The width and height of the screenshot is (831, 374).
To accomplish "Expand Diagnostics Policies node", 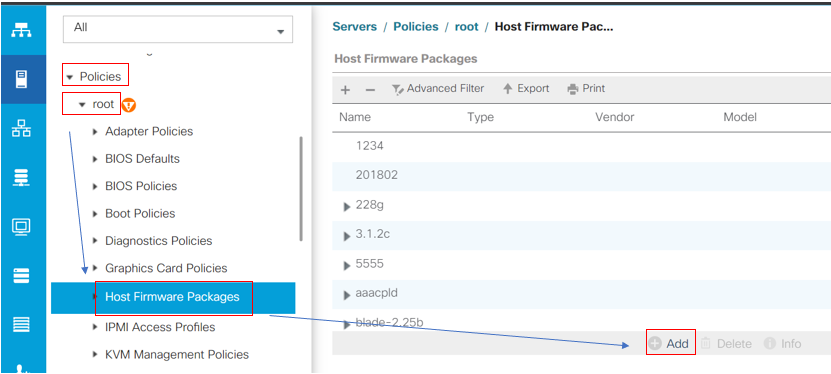I will [95, 241].
